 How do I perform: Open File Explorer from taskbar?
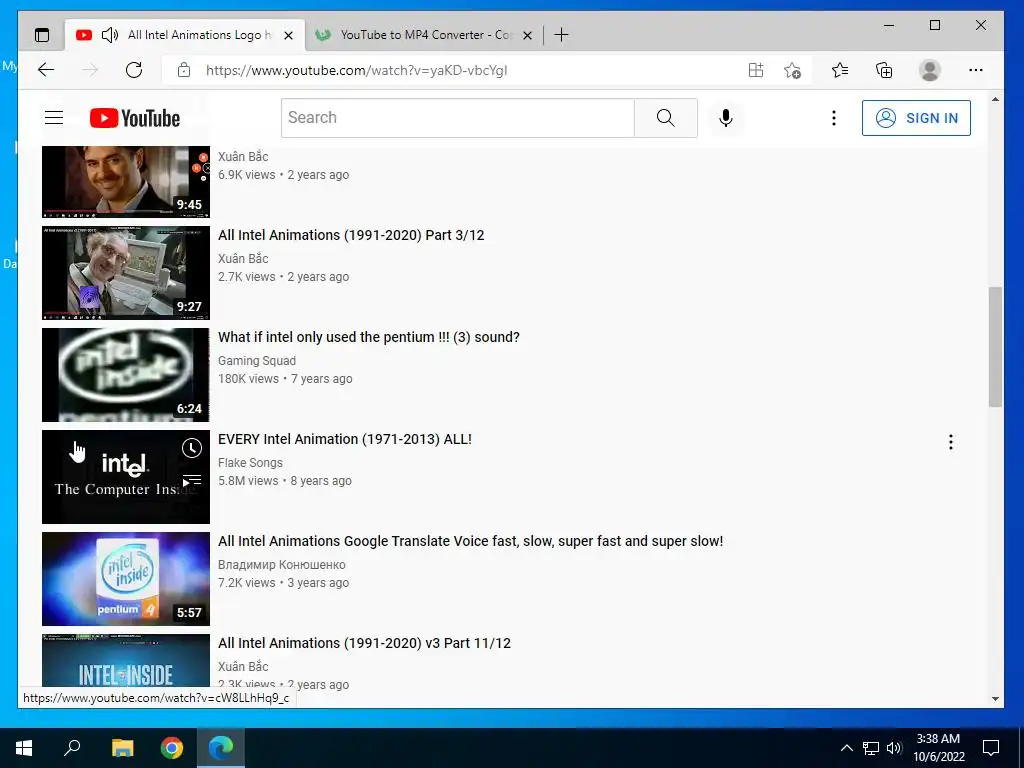tap(122, 748)
